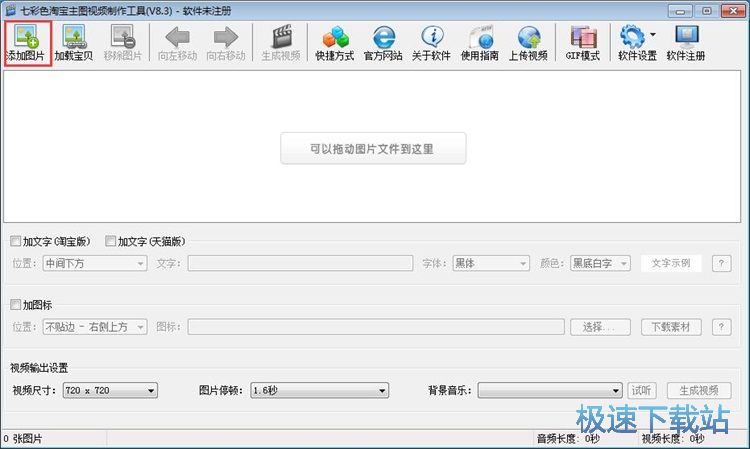Viewport: 750px width, 449px height.
Task: Select the 移除图片 remove picture icon
Action: (123, 43)
